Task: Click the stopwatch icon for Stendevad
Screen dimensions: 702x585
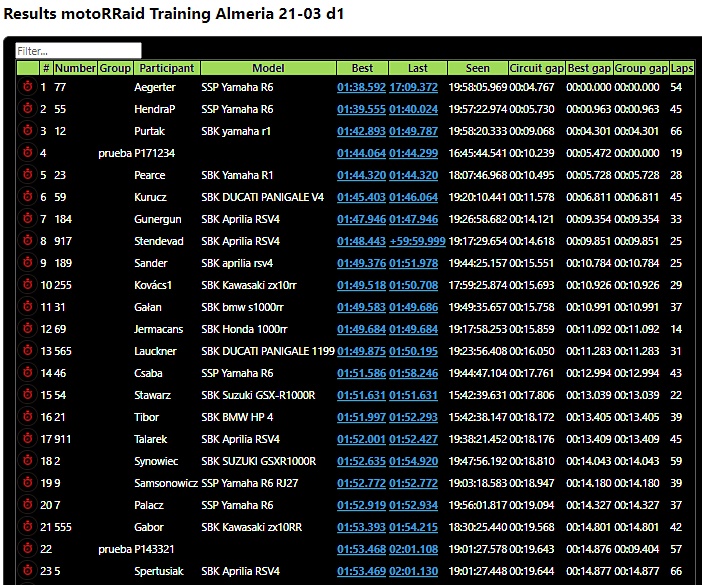Action: pos(27,241)
